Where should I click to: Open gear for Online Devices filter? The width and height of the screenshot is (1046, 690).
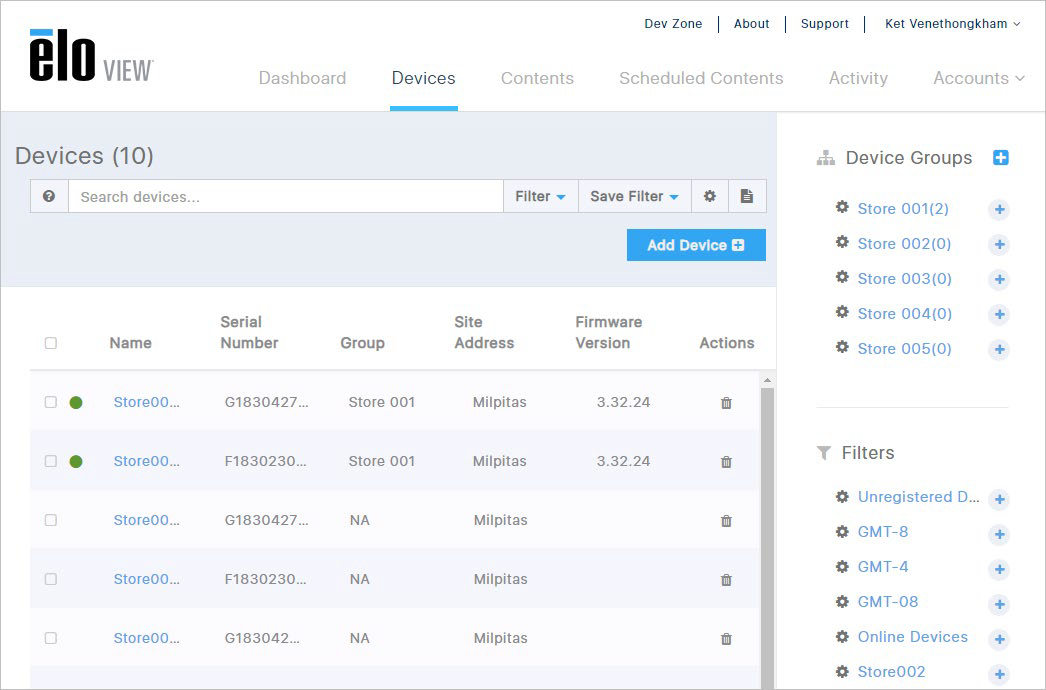tap(843, 637)
